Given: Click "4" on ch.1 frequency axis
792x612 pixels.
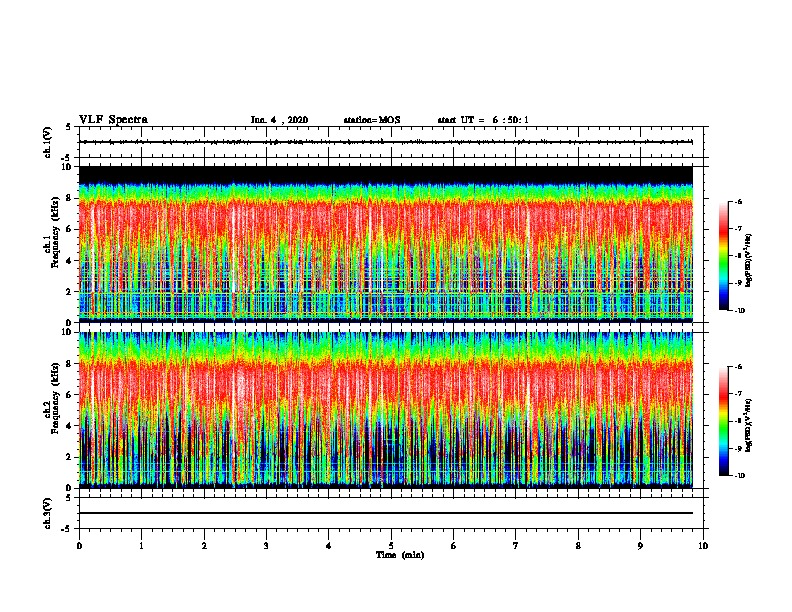Looking at the screenshot, I should pyautogui.click(x=70, y=261).
